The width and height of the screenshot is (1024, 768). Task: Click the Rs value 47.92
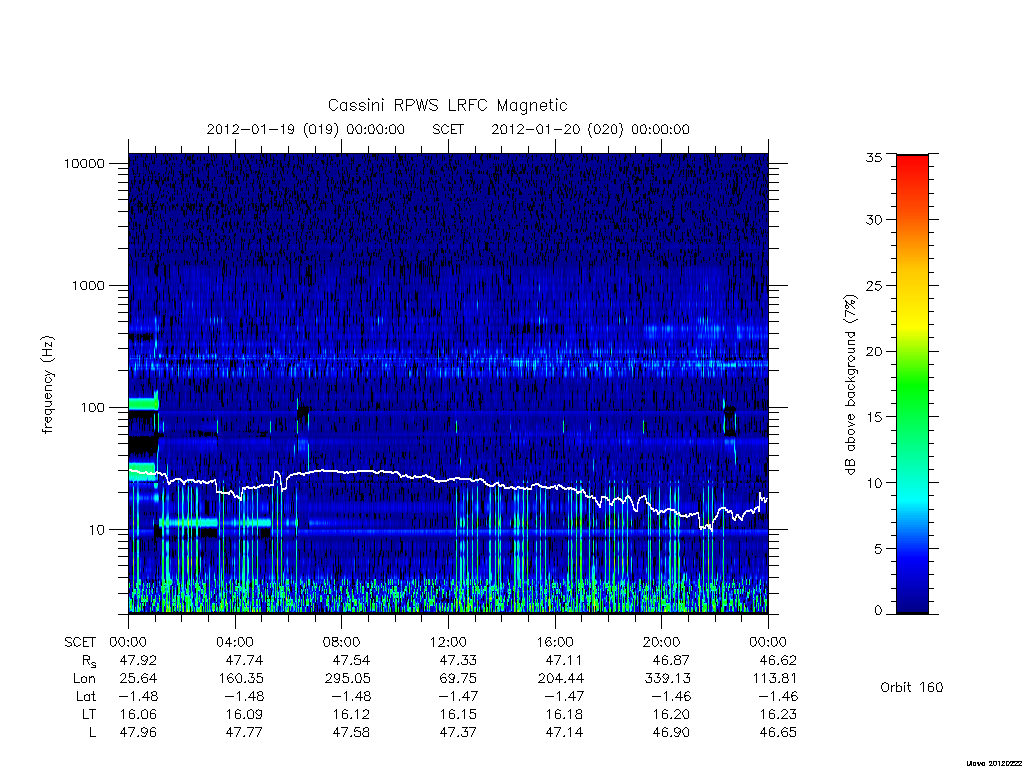(x=138, y=660)
